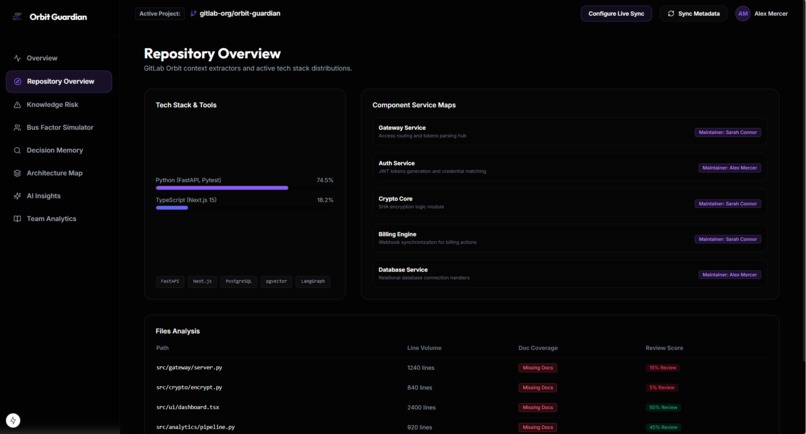Click the maintainer badge on Gateway Service
Viewport: 806px width, 434px height.
coord(727,132)
